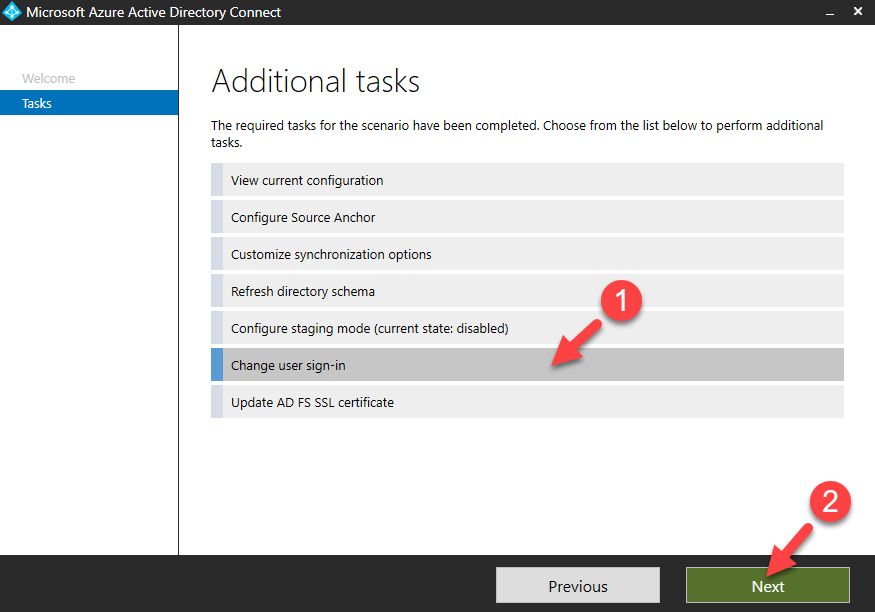Select View current configuration task
The height and width of the screenshot is (612, 875).
pos(527,180)
